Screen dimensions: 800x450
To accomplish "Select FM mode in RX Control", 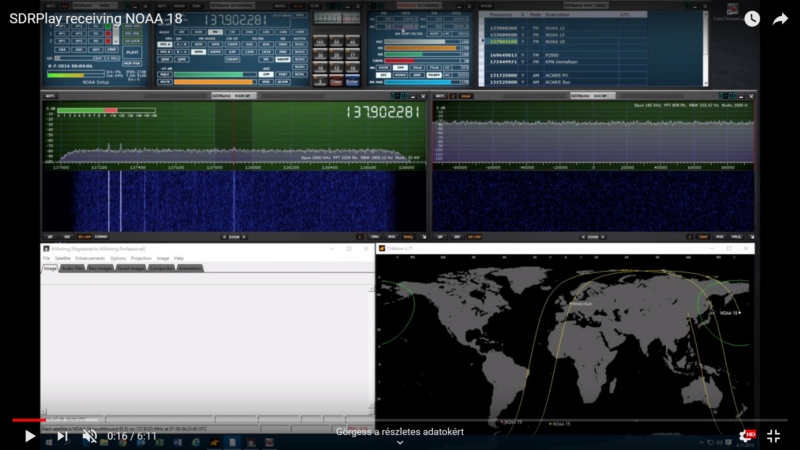I will pos(215,32).
